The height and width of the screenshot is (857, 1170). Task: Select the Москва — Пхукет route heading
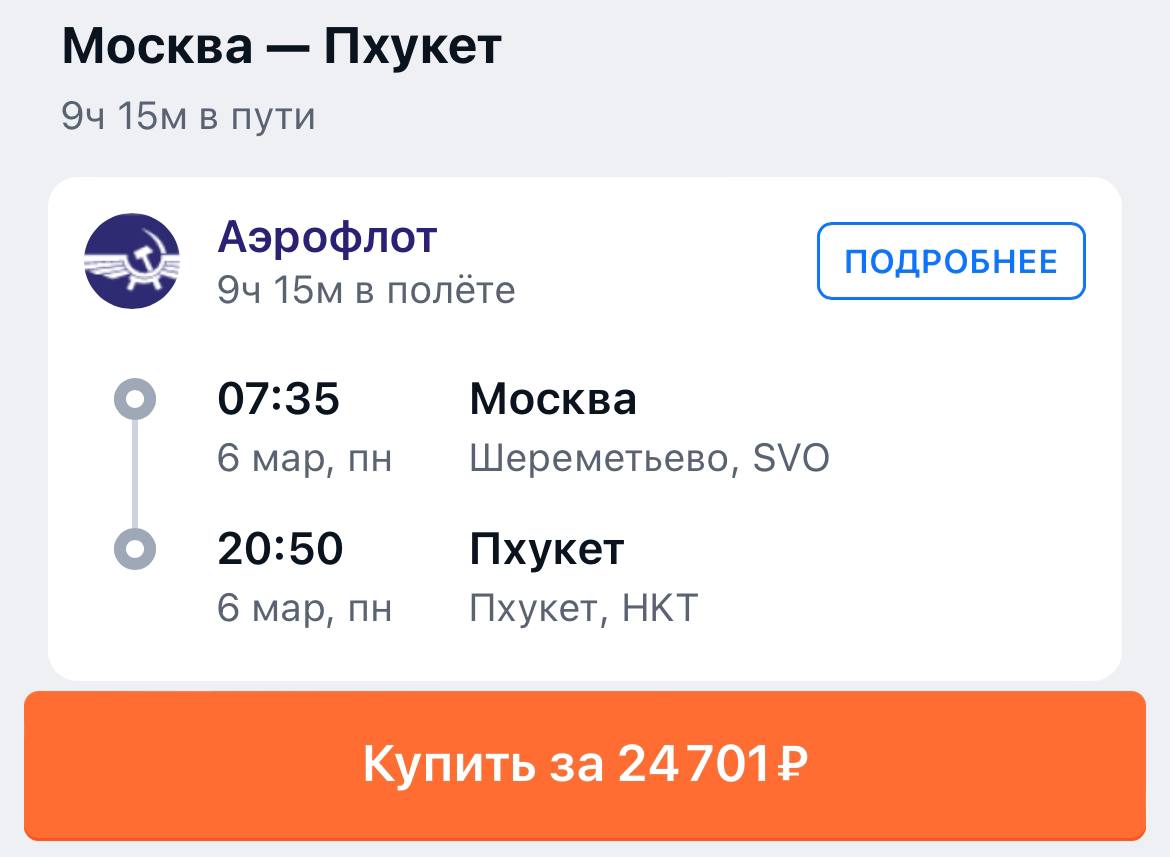pyautogui.click(x=281, y=48)
